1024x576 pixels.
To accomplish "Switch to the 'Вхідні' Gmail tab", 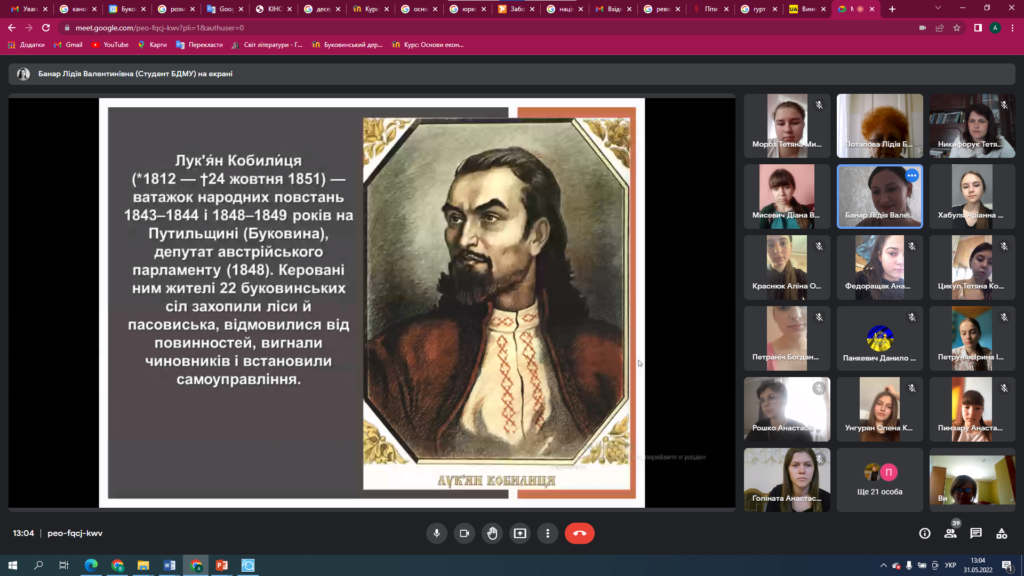I will [x=613, y=9].
